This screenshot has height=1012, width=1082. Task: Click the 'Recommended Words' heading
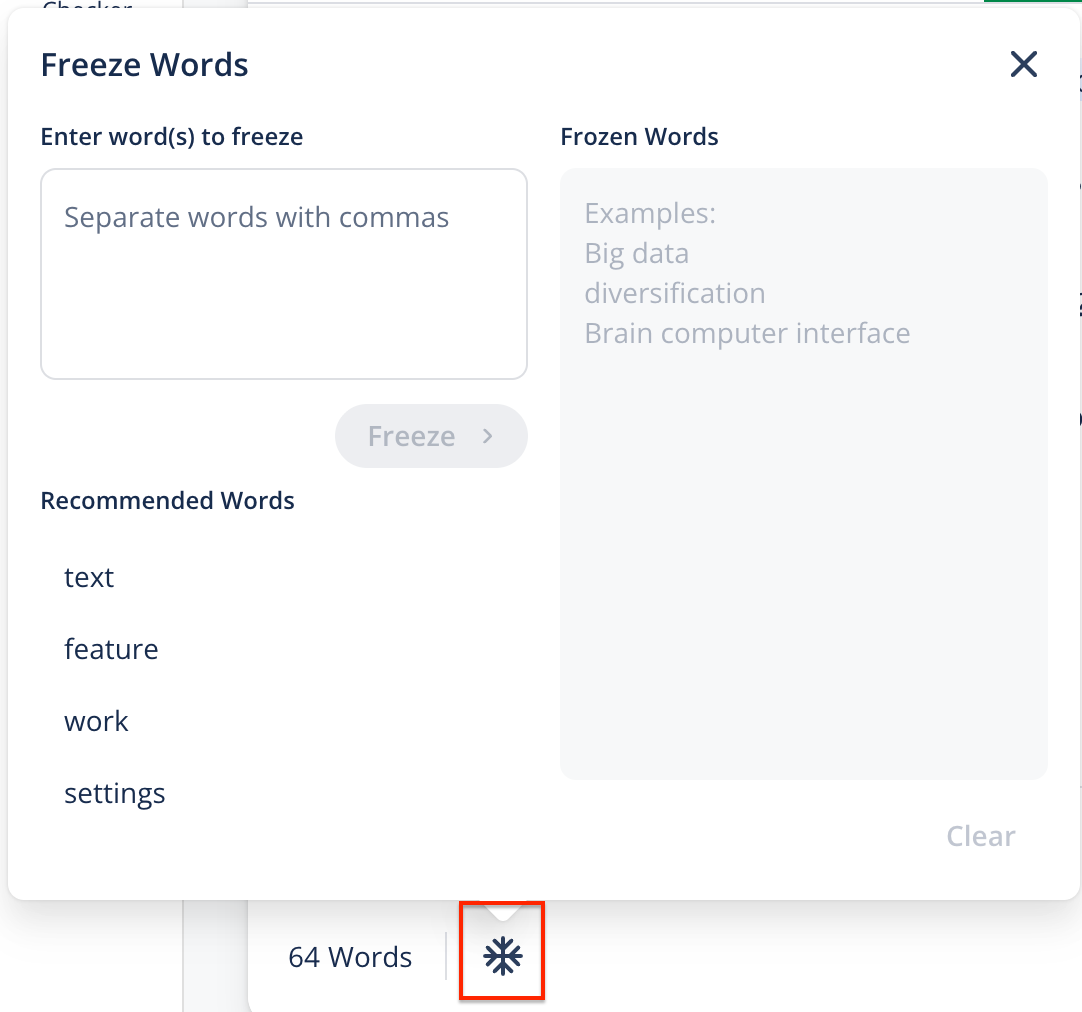click(x=167, y=500)
